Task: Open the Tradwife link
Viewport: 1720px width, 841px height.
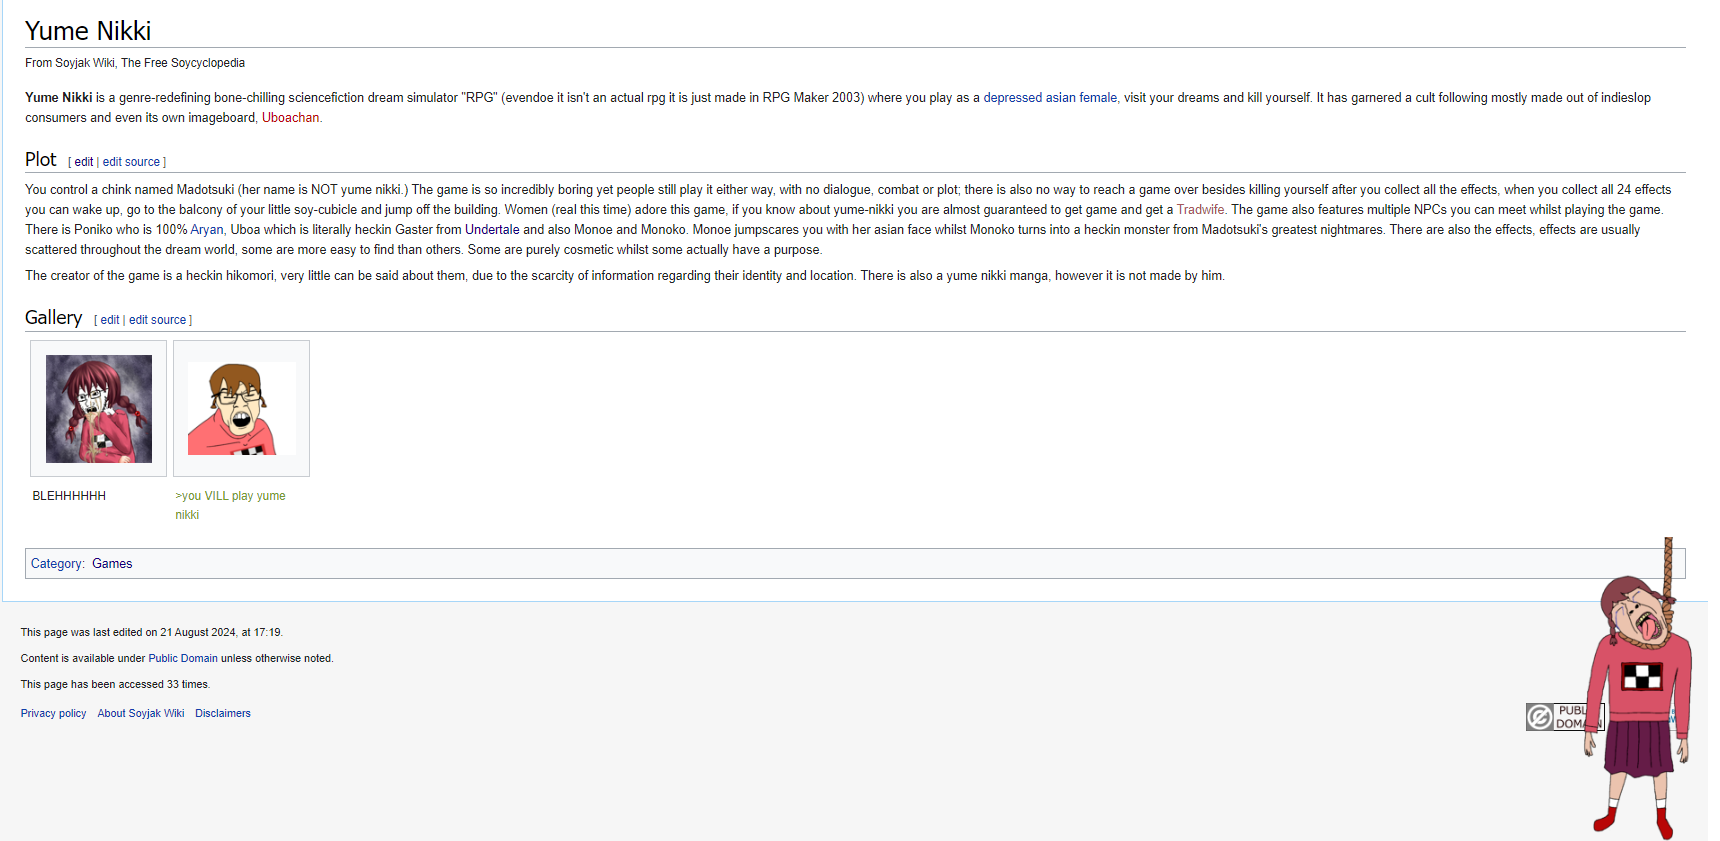Action: (1200, 210)
